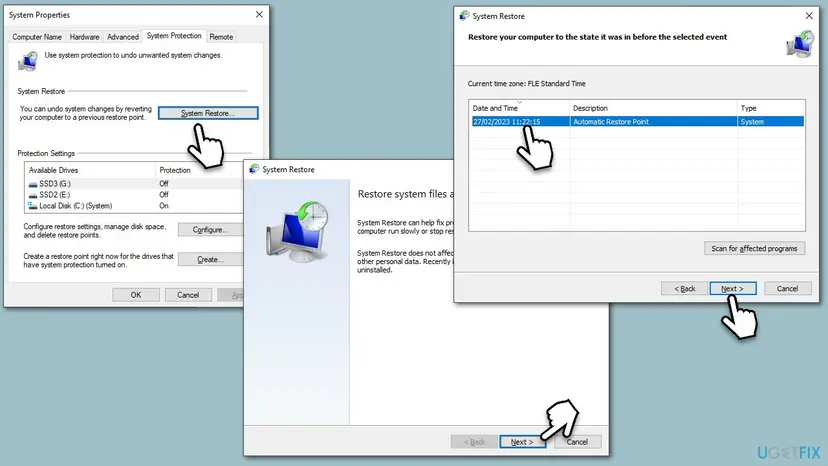Click the Configure... button
The image size is (828, 466).
[210, 230]
